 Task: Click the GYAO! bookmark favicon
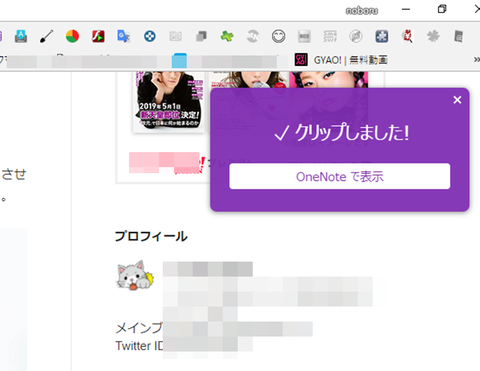coord(301,60)
